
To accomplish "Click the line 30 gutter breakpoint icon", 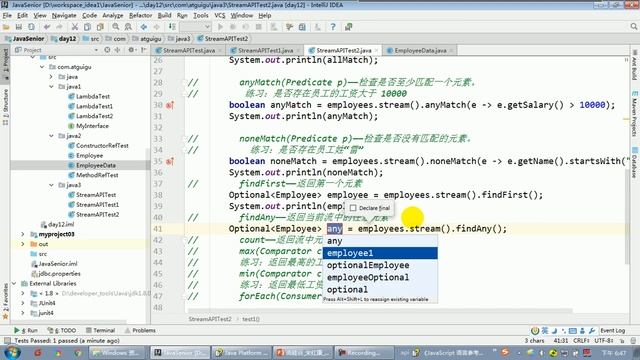I will pos(170,105).
